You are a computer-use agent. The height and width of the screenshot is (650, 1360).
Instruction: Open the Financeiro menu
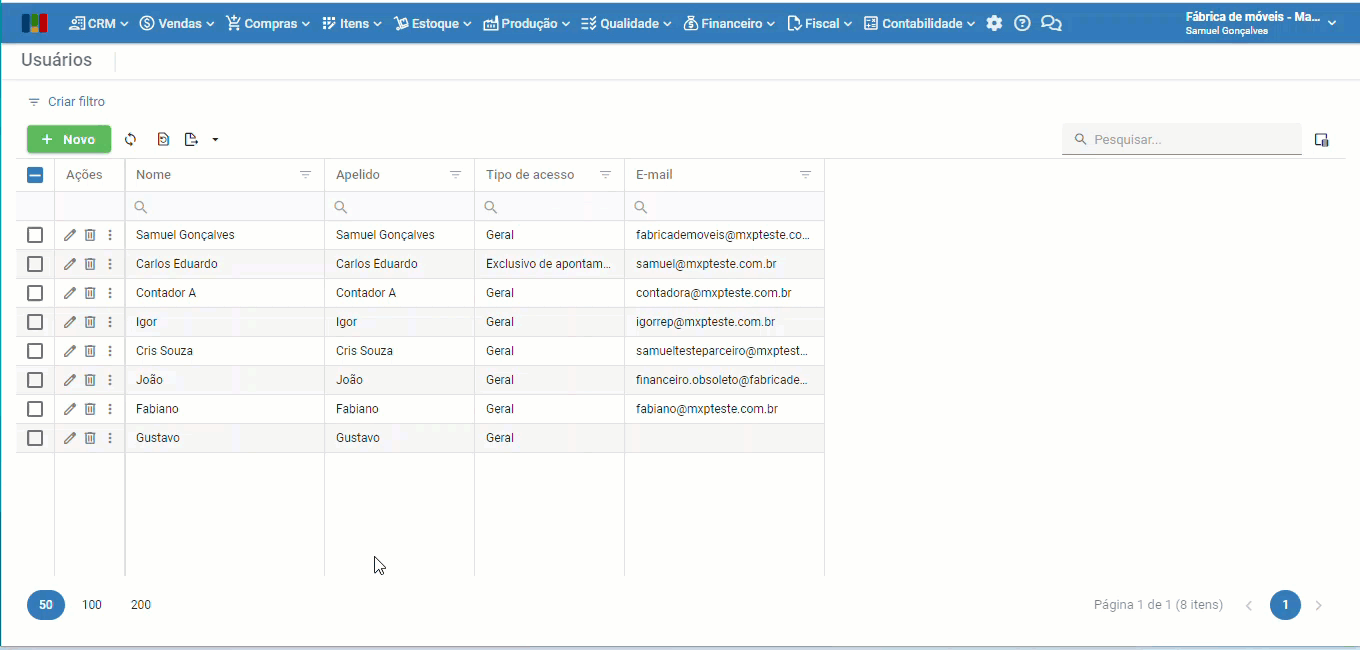[x=729, y=22]
